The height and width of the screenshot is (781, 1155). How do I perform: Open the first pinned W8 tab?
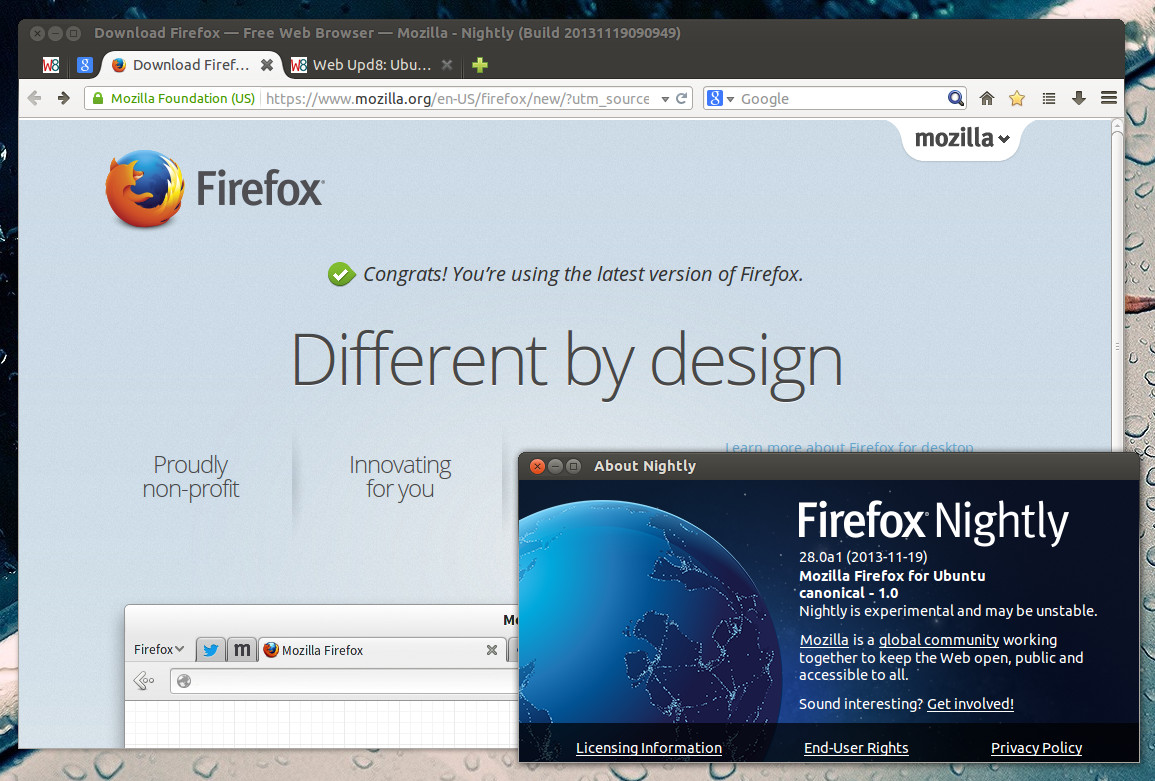click(x=51, y=65)
